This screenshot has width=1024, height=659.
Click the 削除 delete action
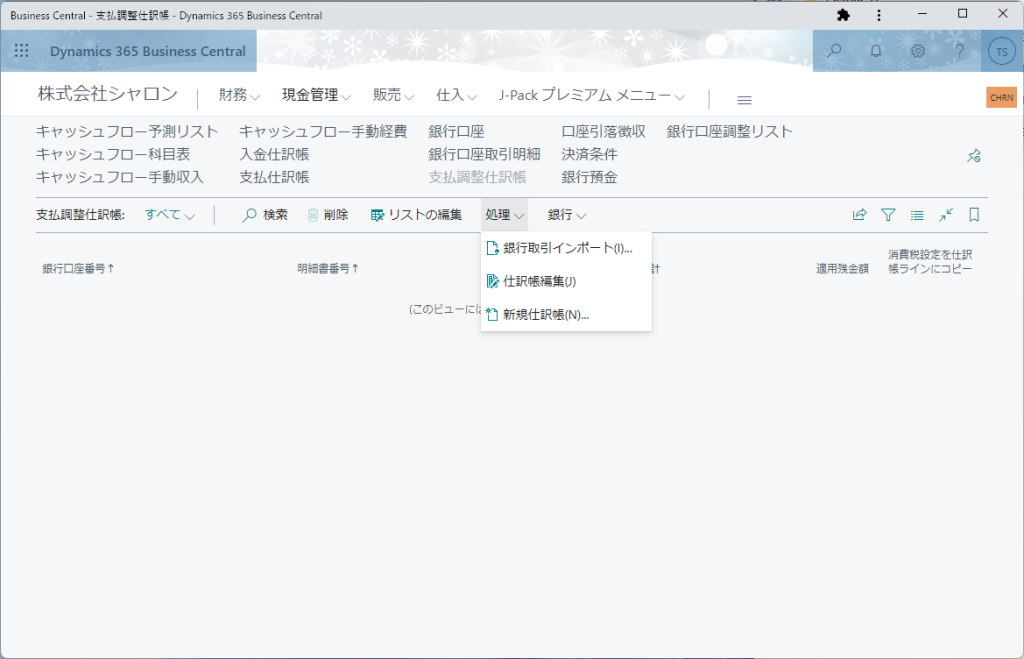(328, 215)
